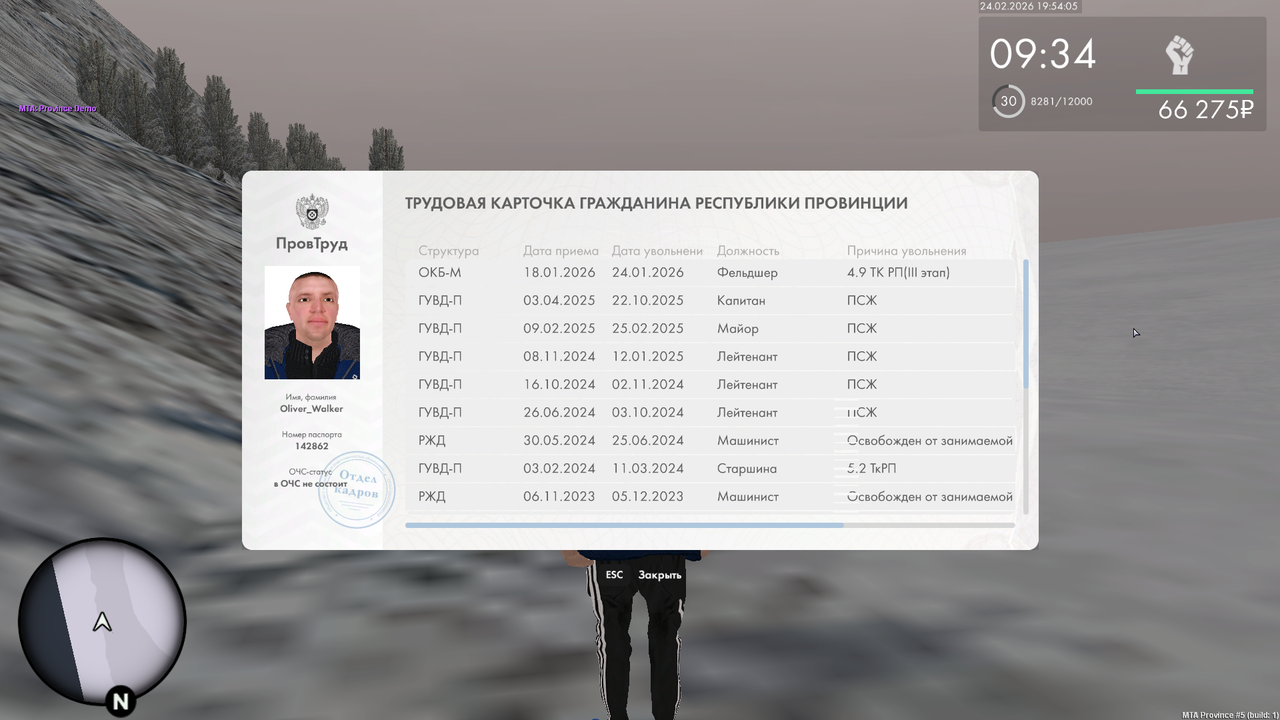Click hire date 03.02.2024
The image size is (1280, 720).
tap(559, 469)
